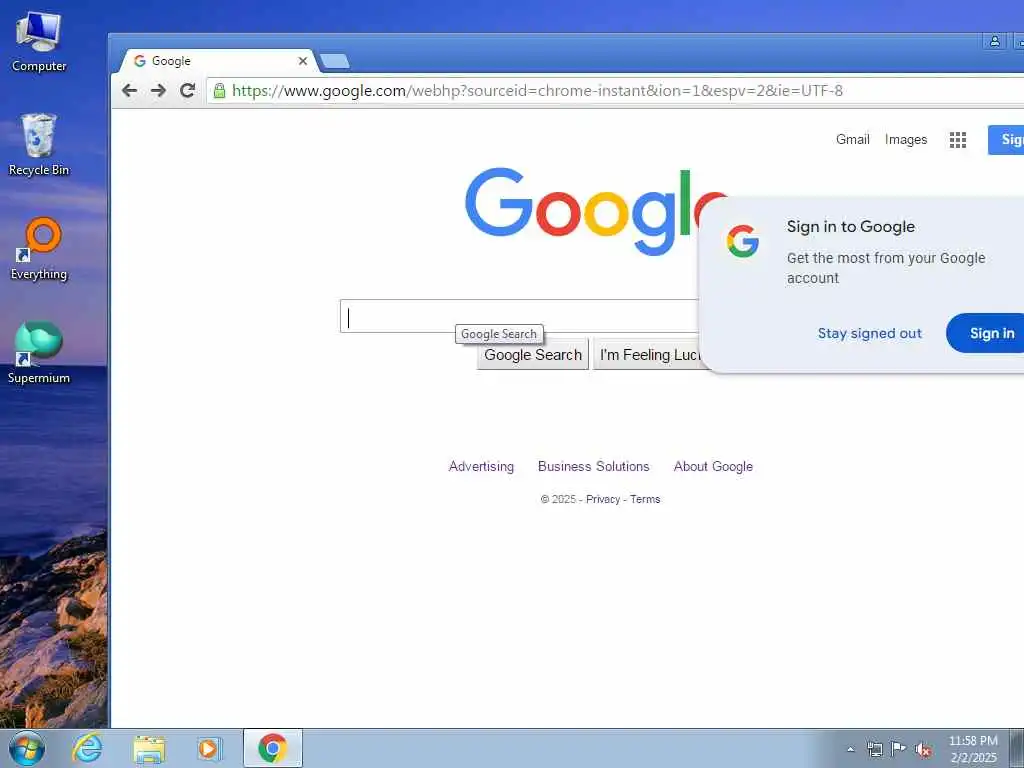Select the Recycle Bin desktop icon
1024x768 pixels.
(x=39, y=145)
